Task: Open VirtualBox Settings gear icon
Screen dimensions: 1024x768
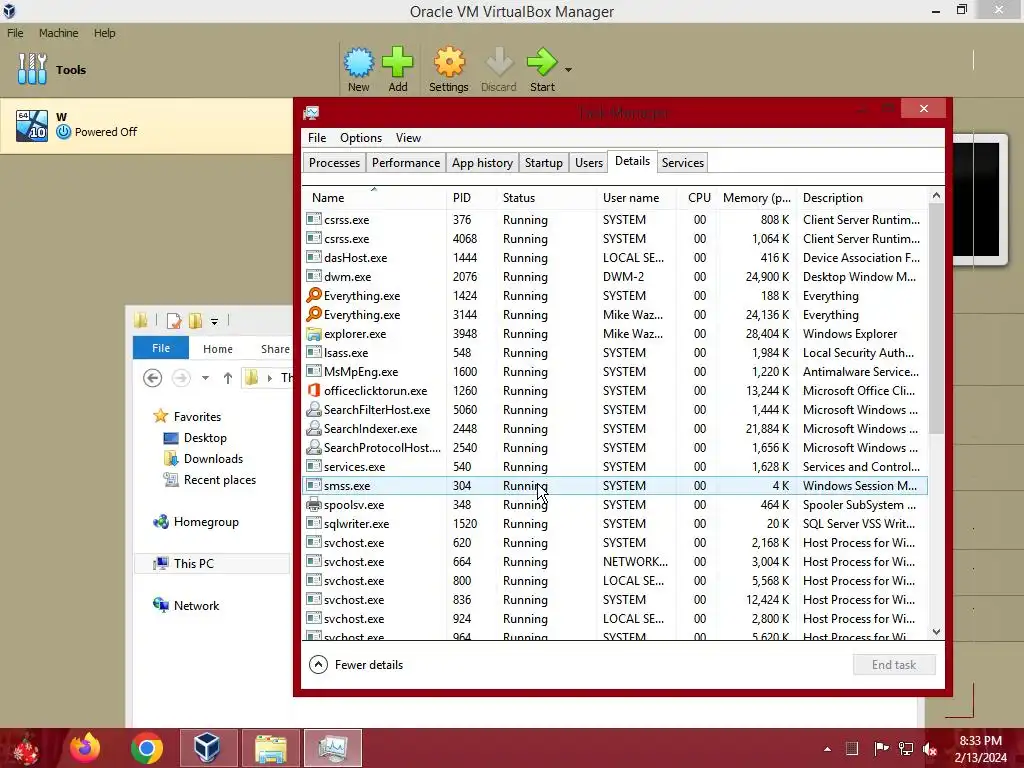Action: click(x=449, y=63)
